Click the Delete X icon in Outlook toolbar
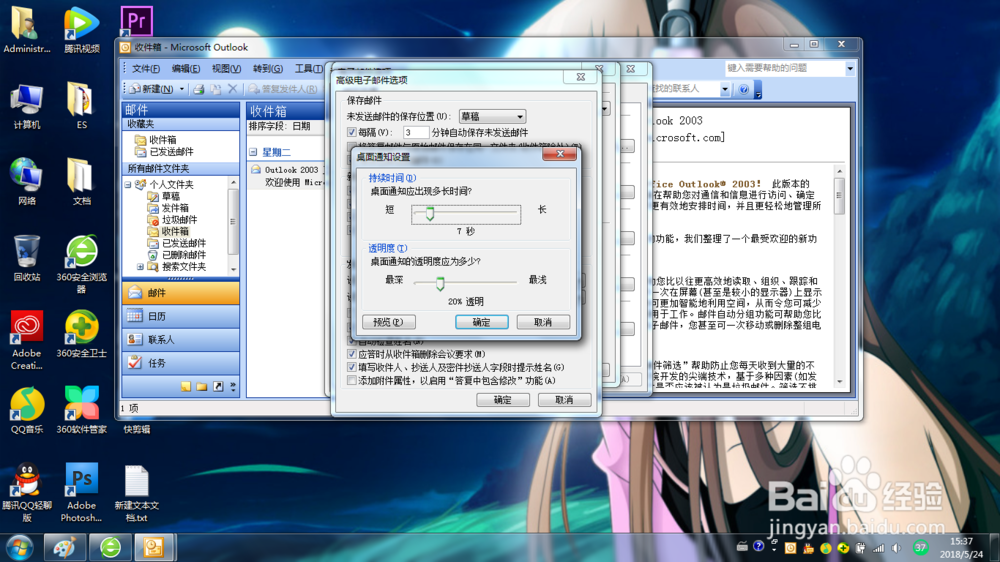This screenshot has width=1000, height=562. (232, 89)
